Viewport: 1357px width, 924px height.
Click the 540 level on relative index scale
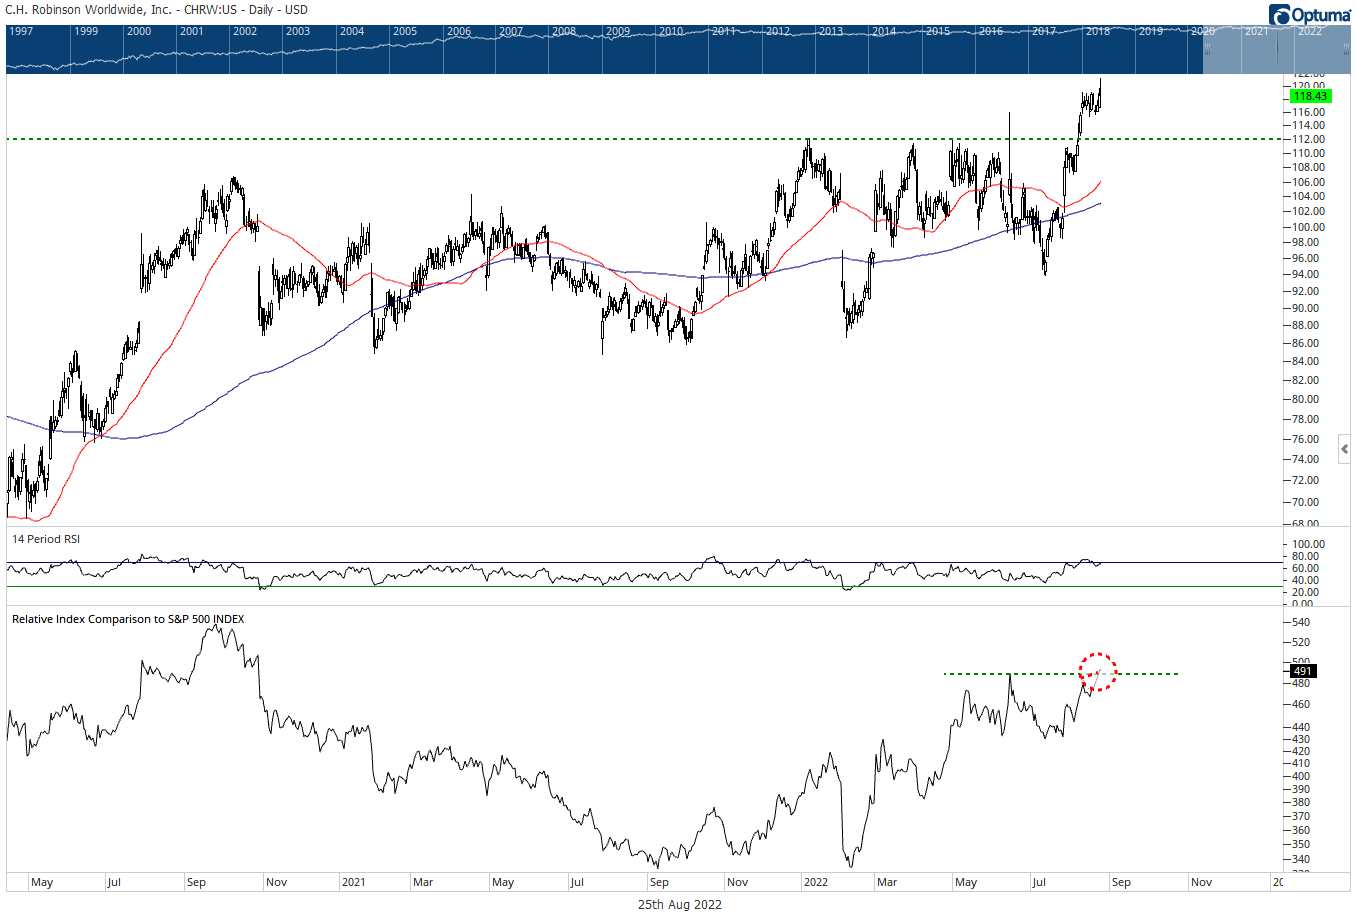(x=1301, y=623)
